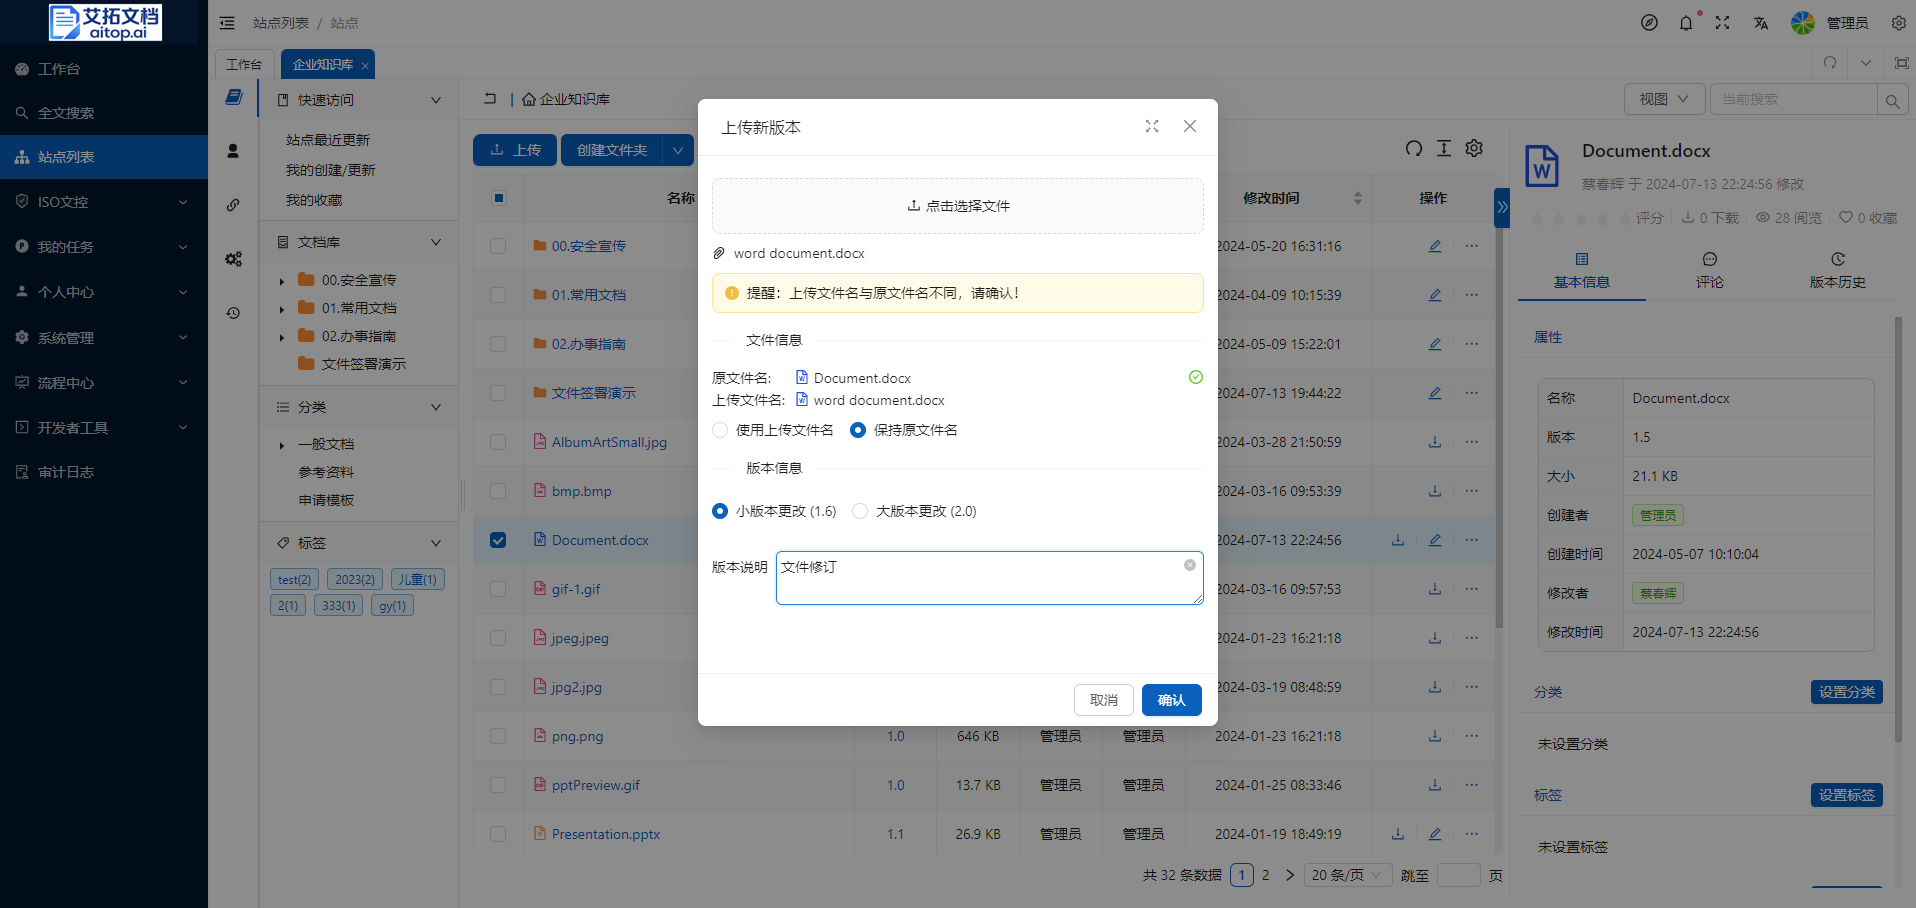
Task: Collapse the sidebar with hamburger icon
Action: (x=227, y=23)
